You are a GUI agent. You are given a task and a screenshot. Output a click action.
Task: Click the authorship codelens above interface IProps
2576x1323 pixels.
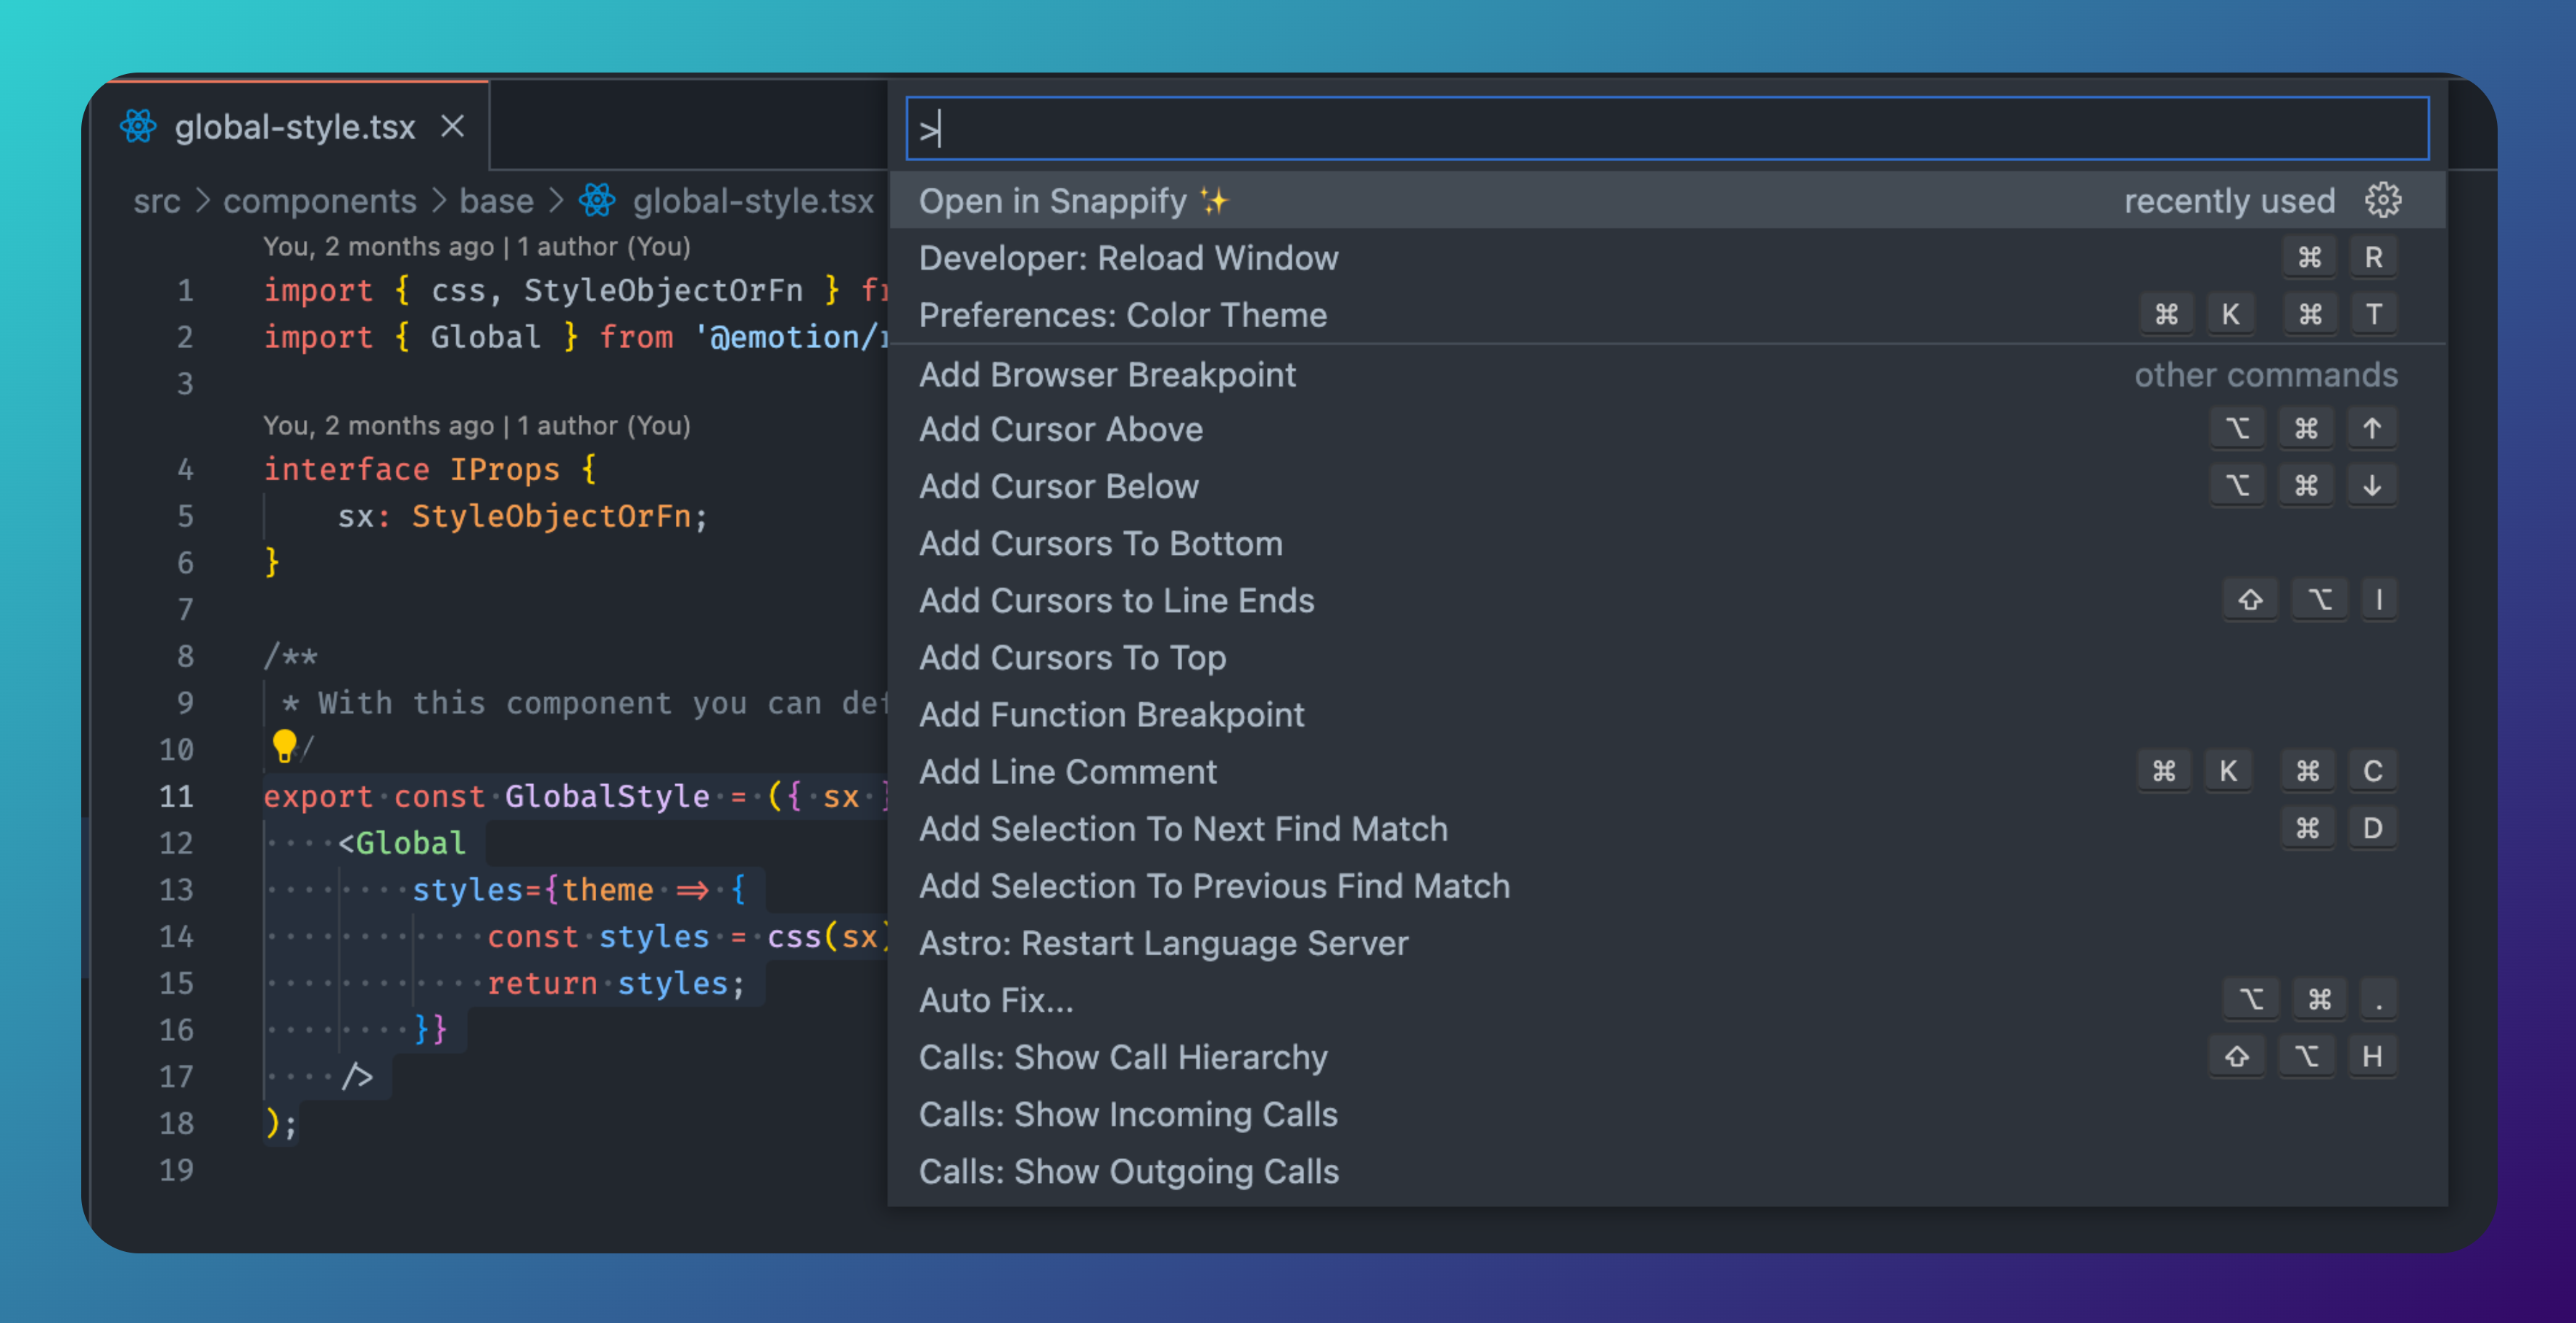tap(476, 425)
